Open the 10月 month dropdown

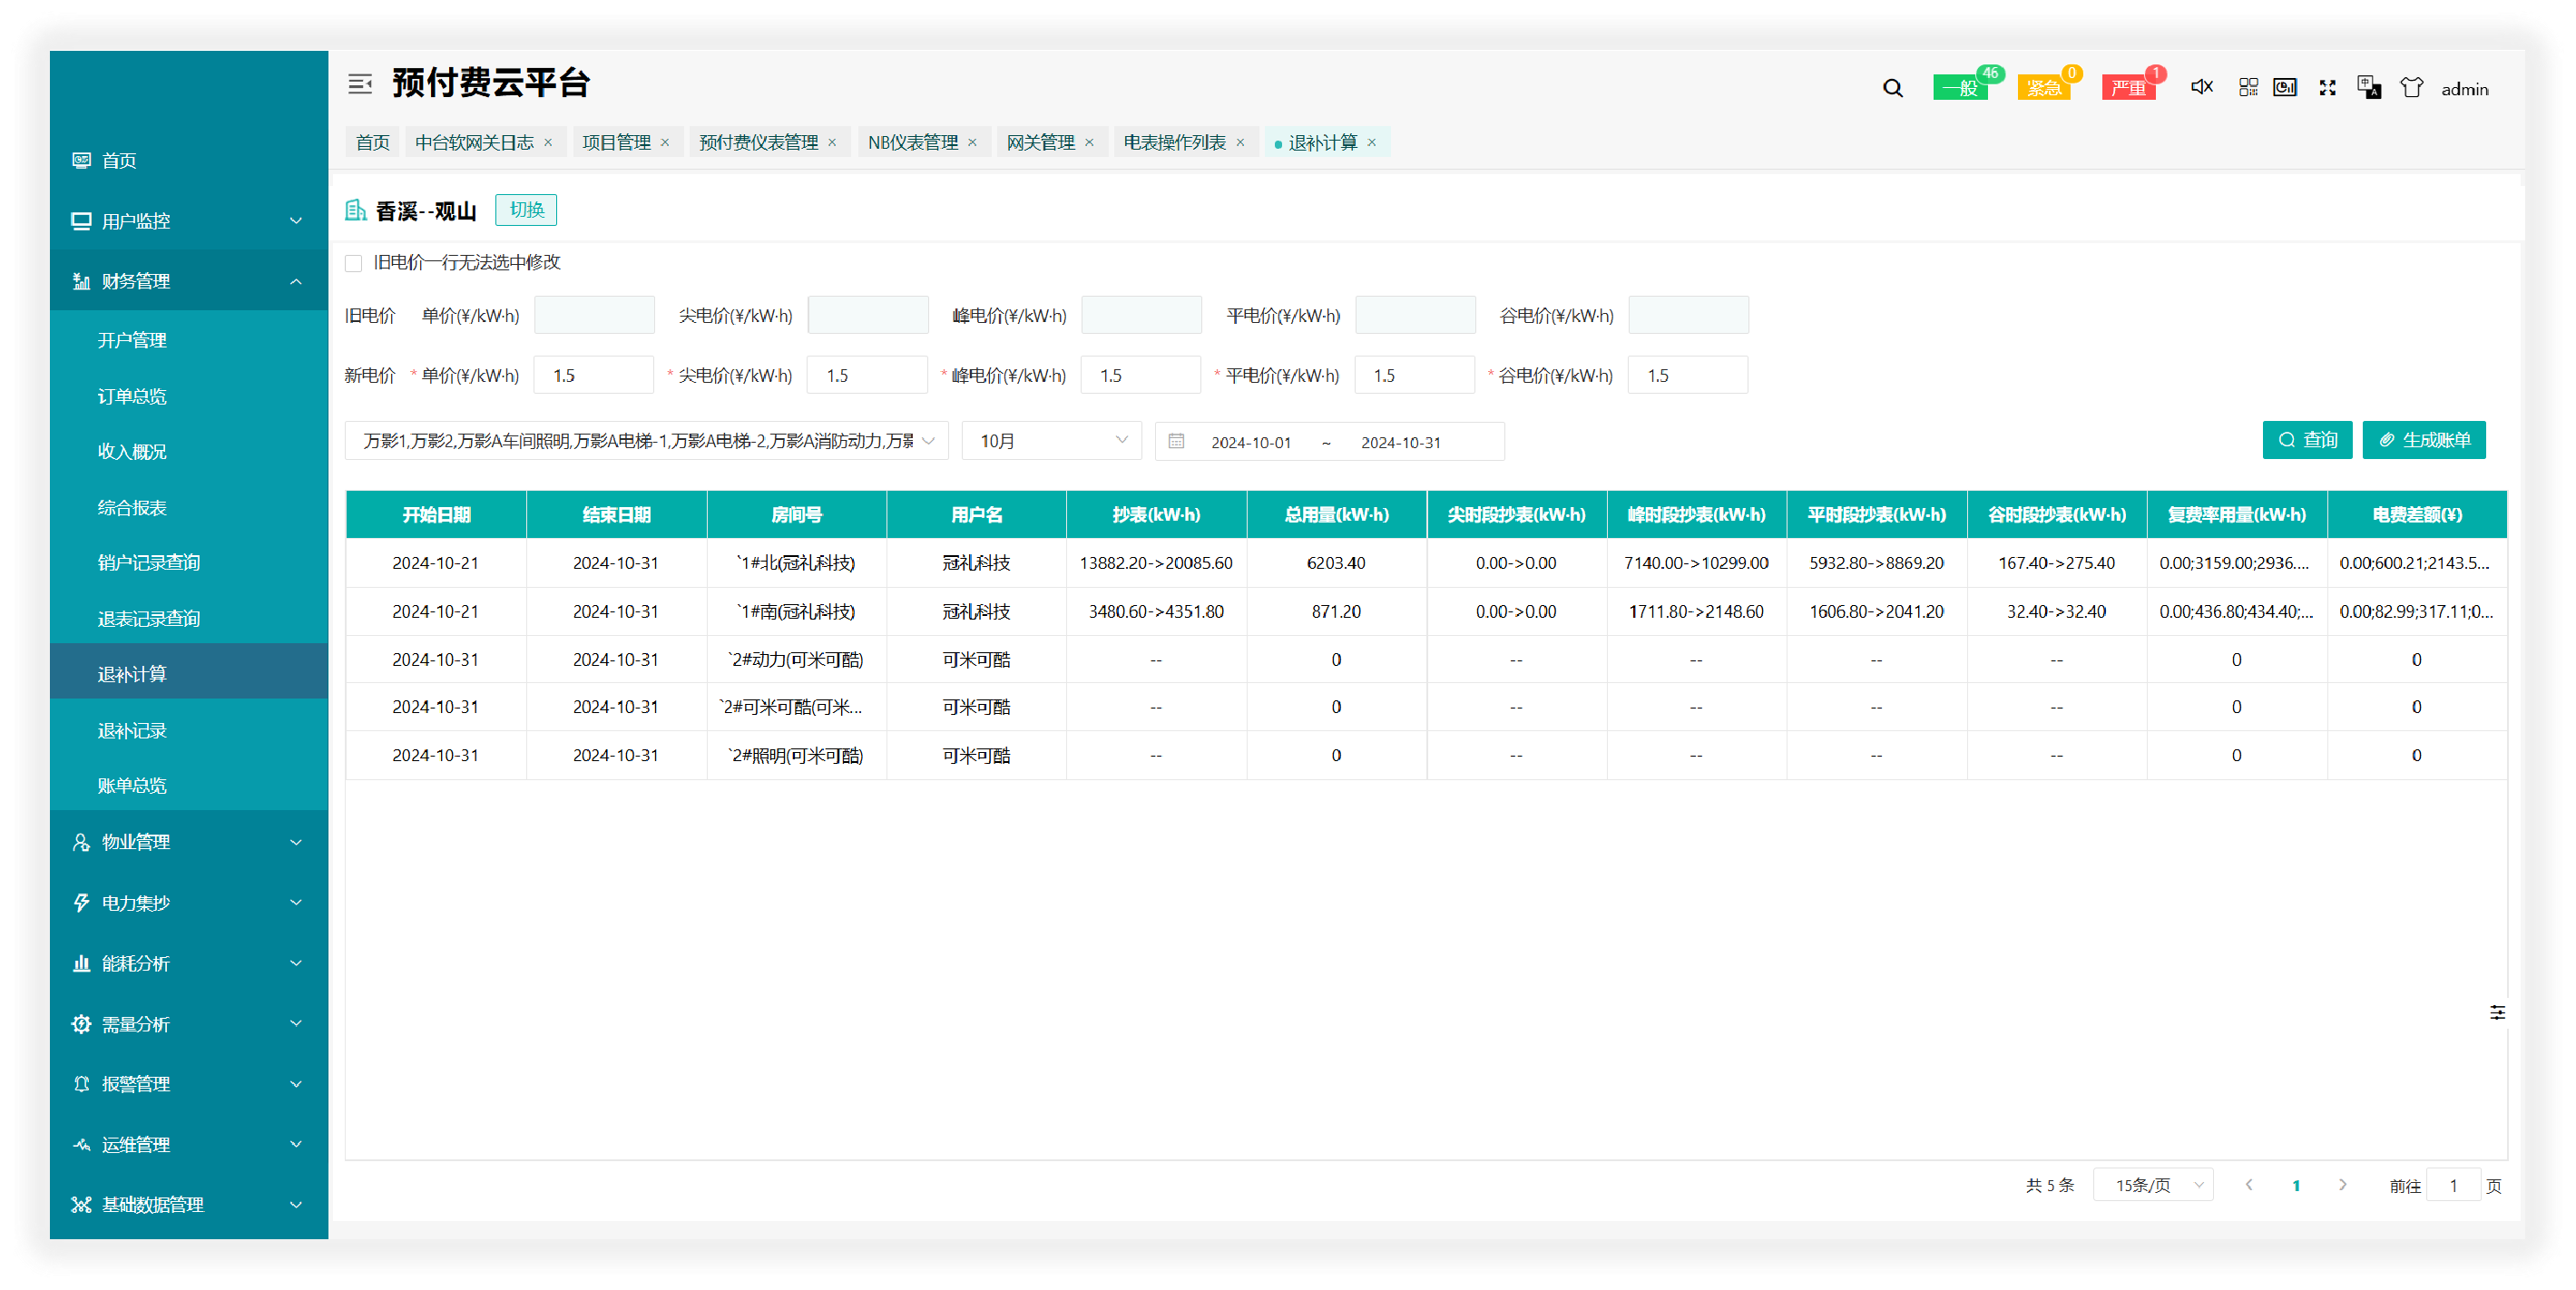[x=1051, y=441]
